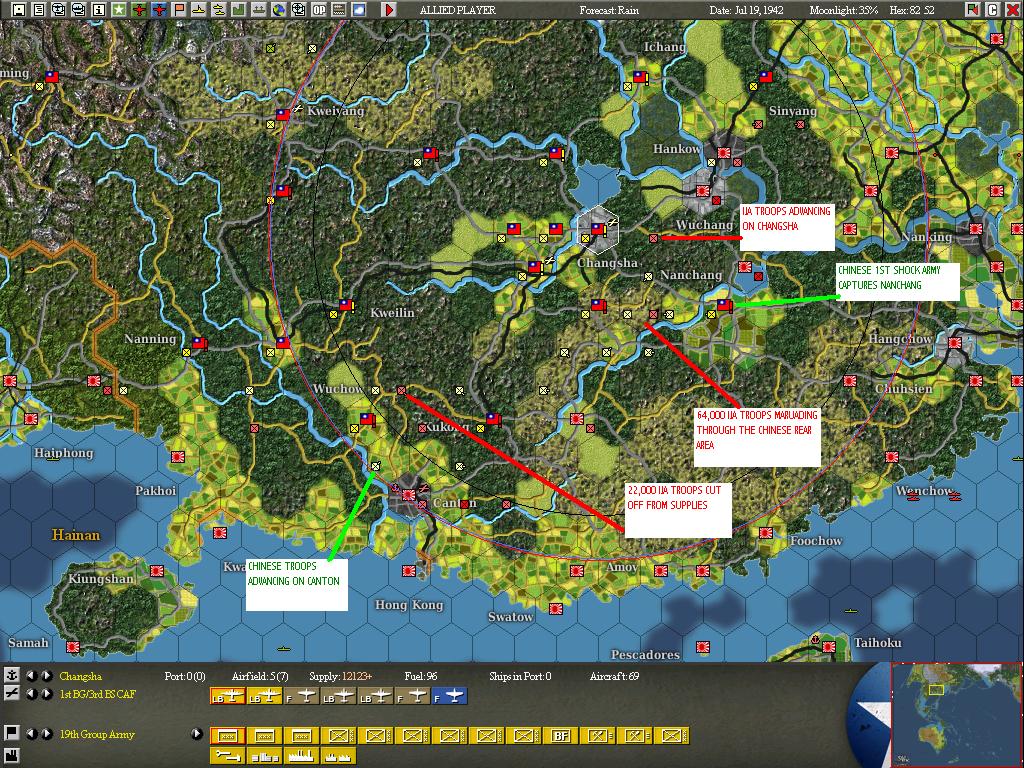Click the 1st BG/3rd ES CAF label
The width and height of the screenshot is (1024, 768).
97,694
